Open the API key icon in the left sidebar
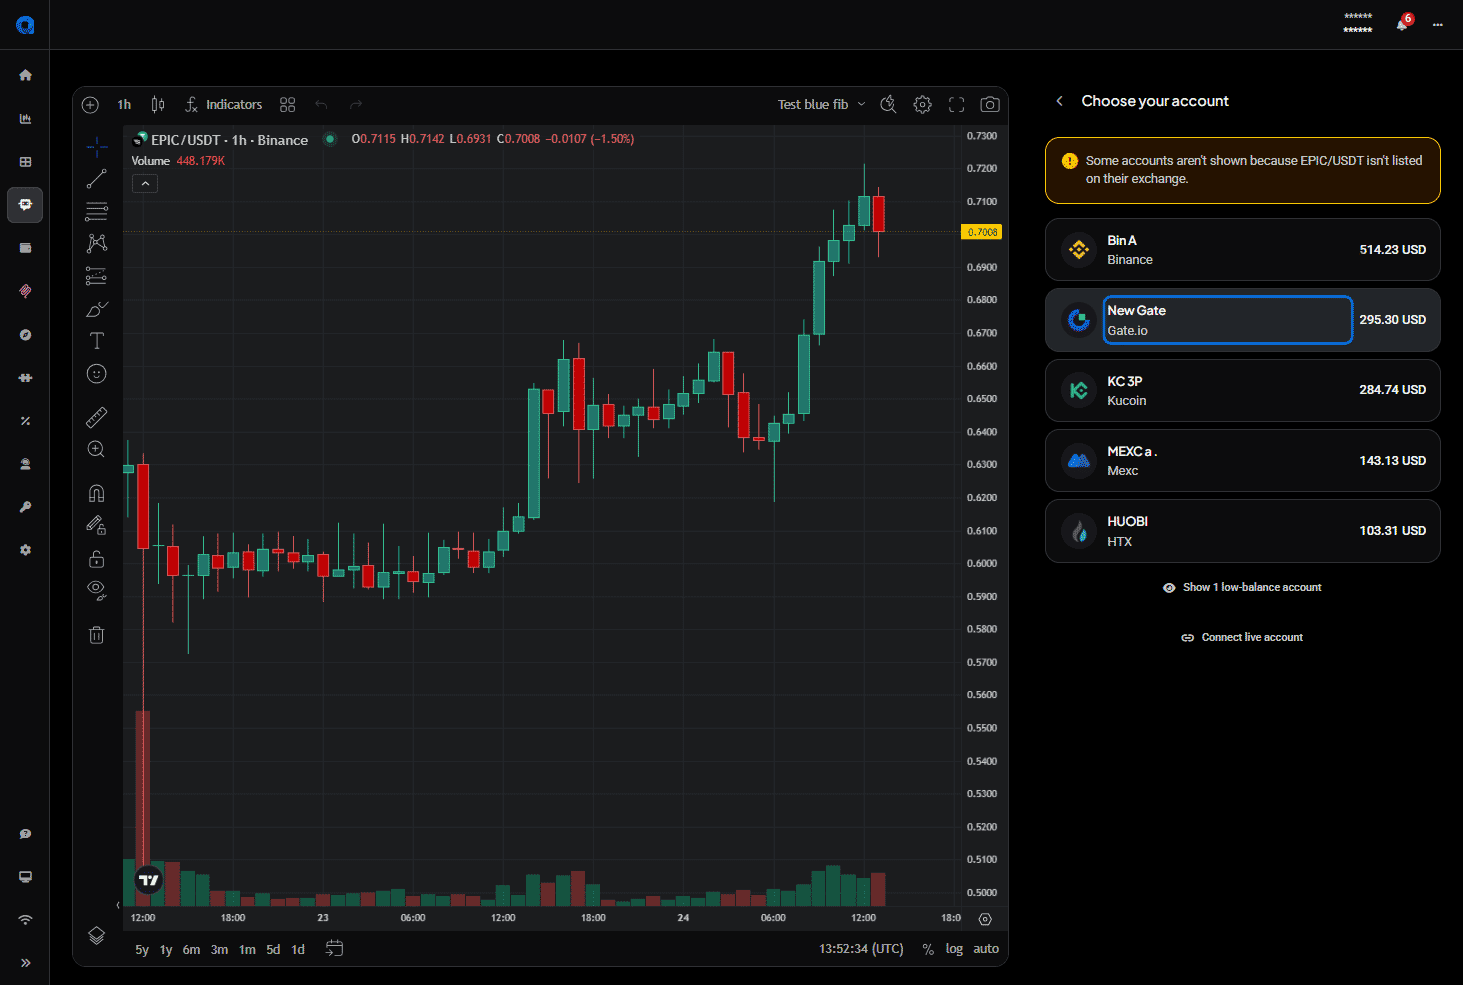The height and width of the screenshot is (985, 1463). click(x=25, y=507)
